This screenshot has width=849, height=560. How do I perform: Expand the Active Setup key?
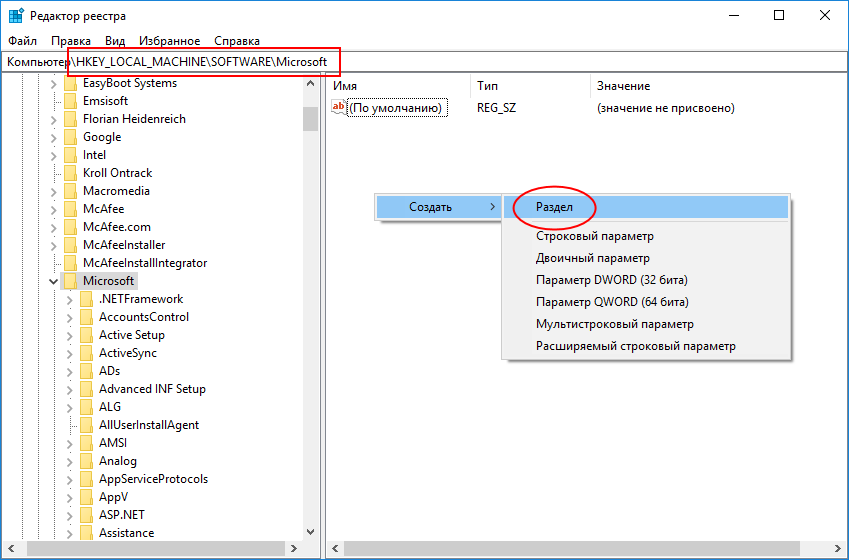(69, 335)
